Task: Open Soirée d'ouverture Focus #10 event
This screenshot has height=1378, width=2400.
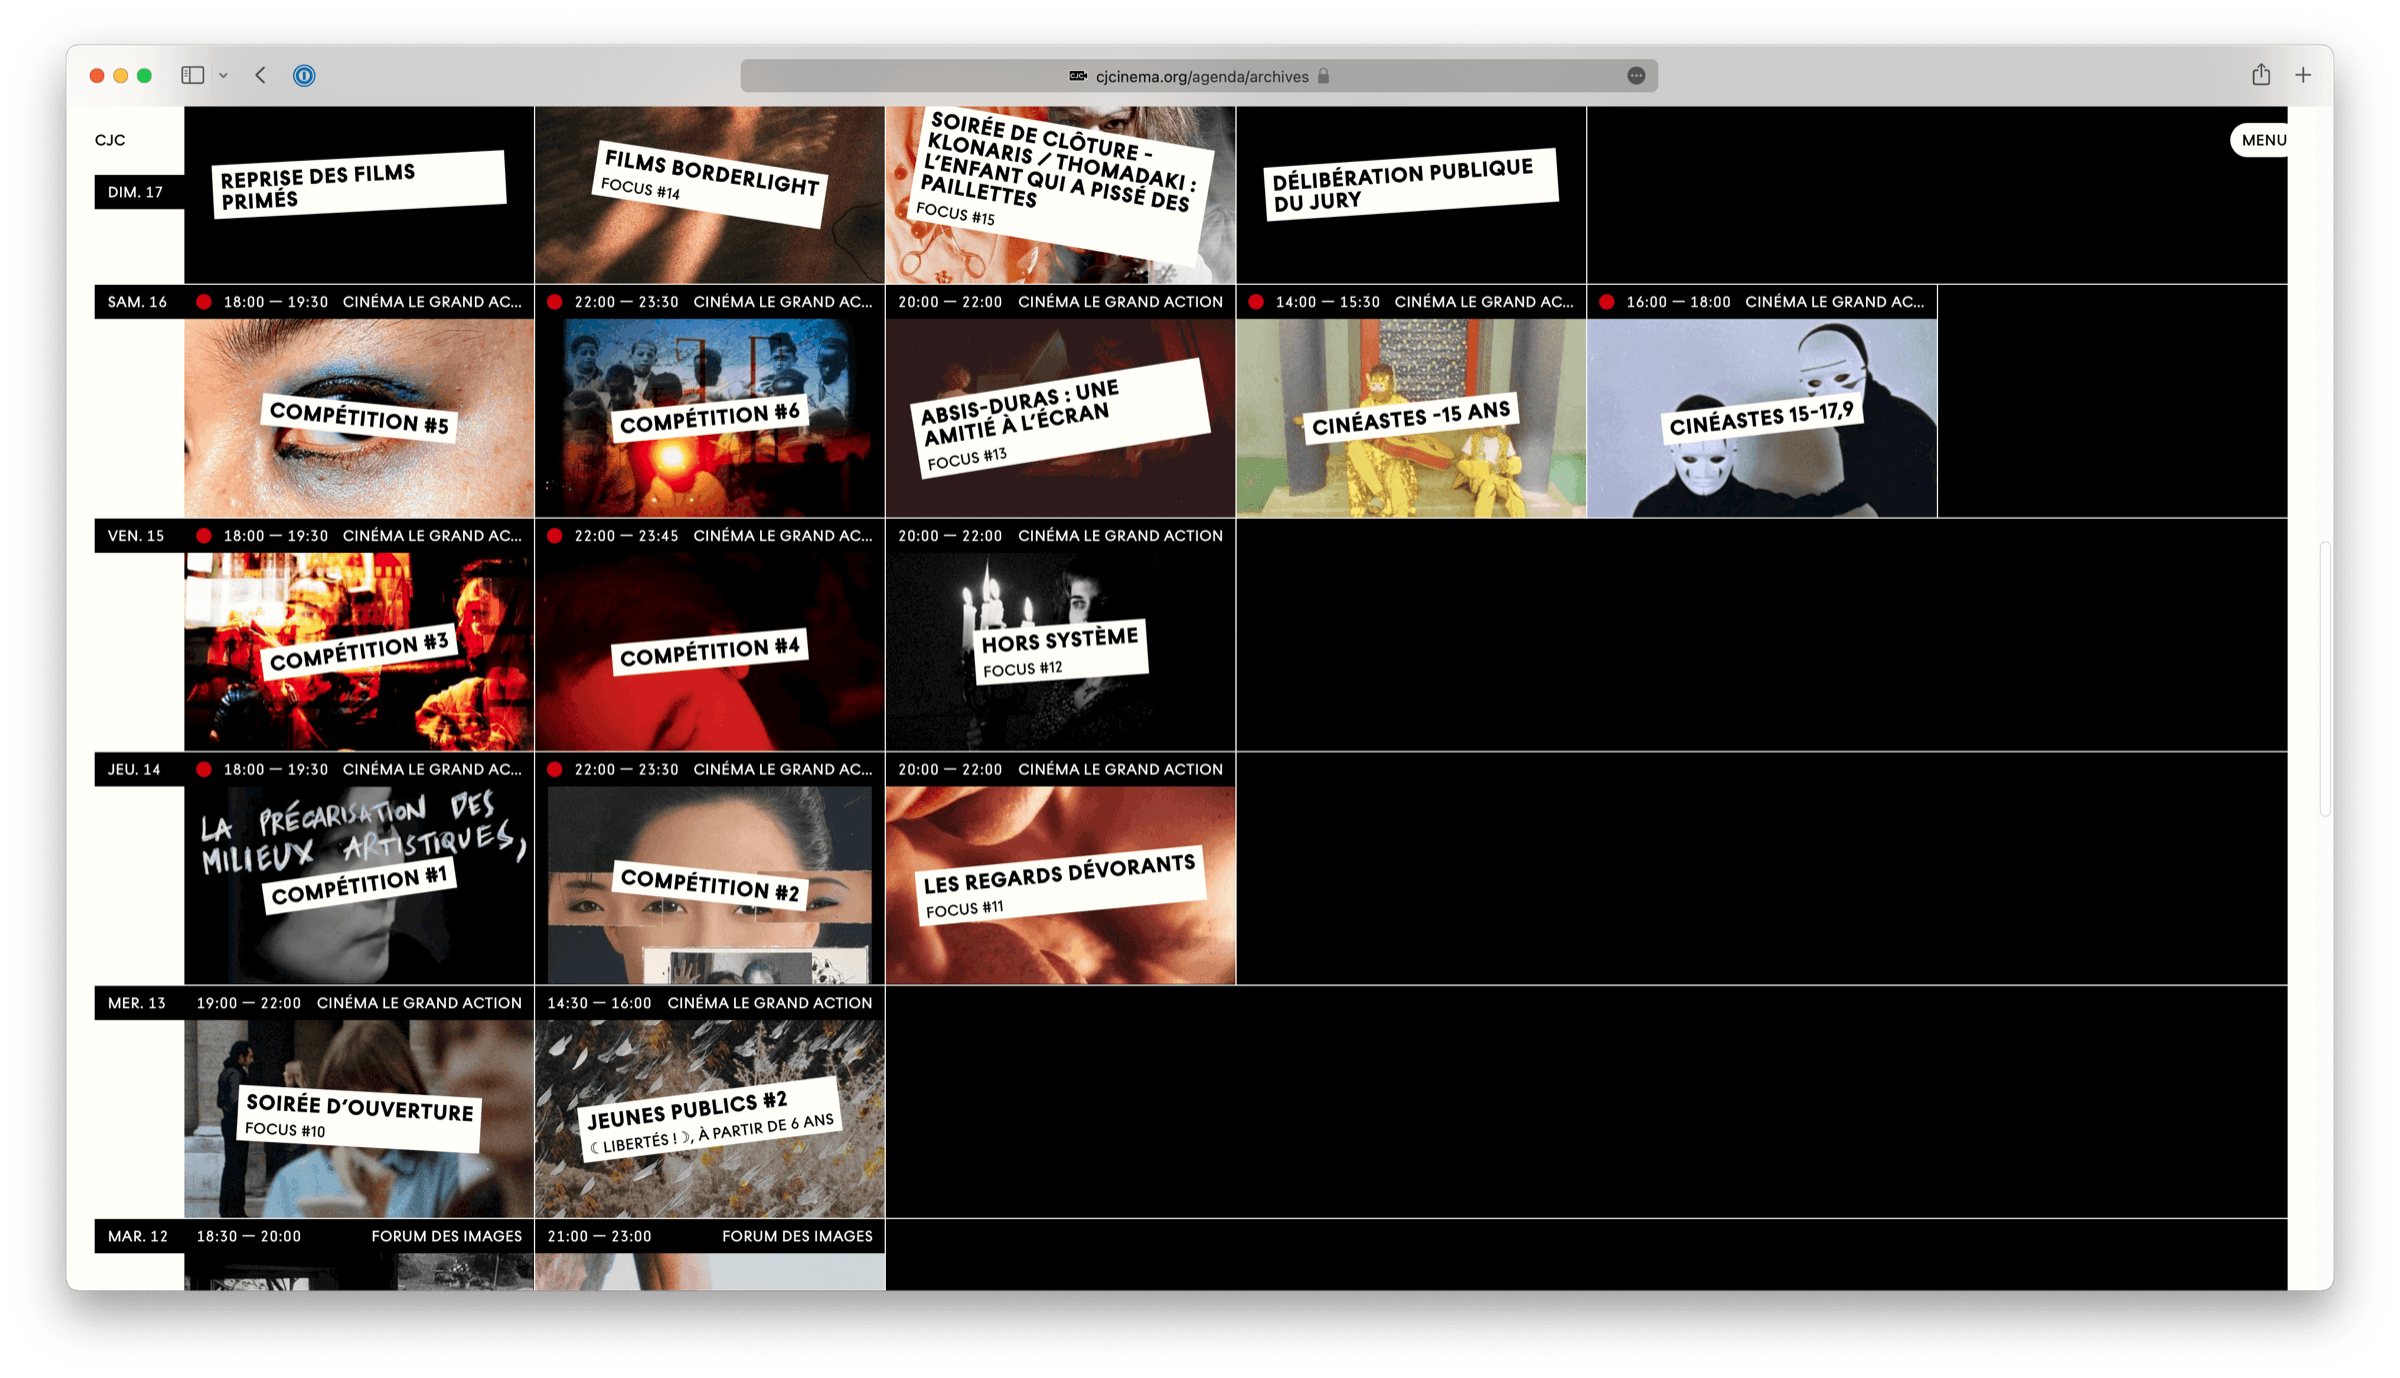Action: click(359, 1117)
